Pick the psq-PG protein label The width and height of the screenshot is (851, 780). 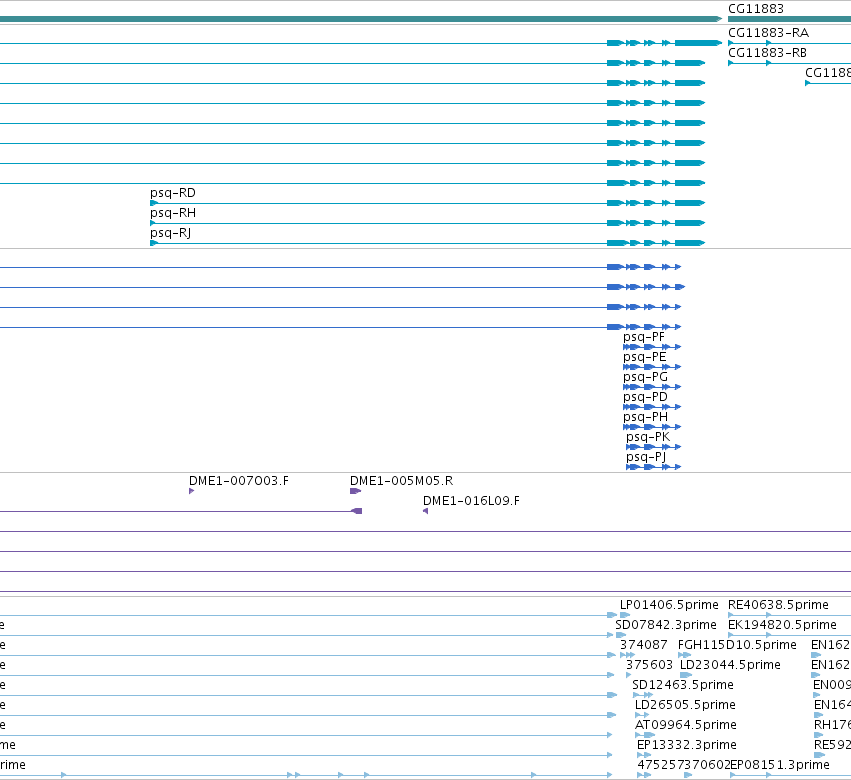coord(645,377)
